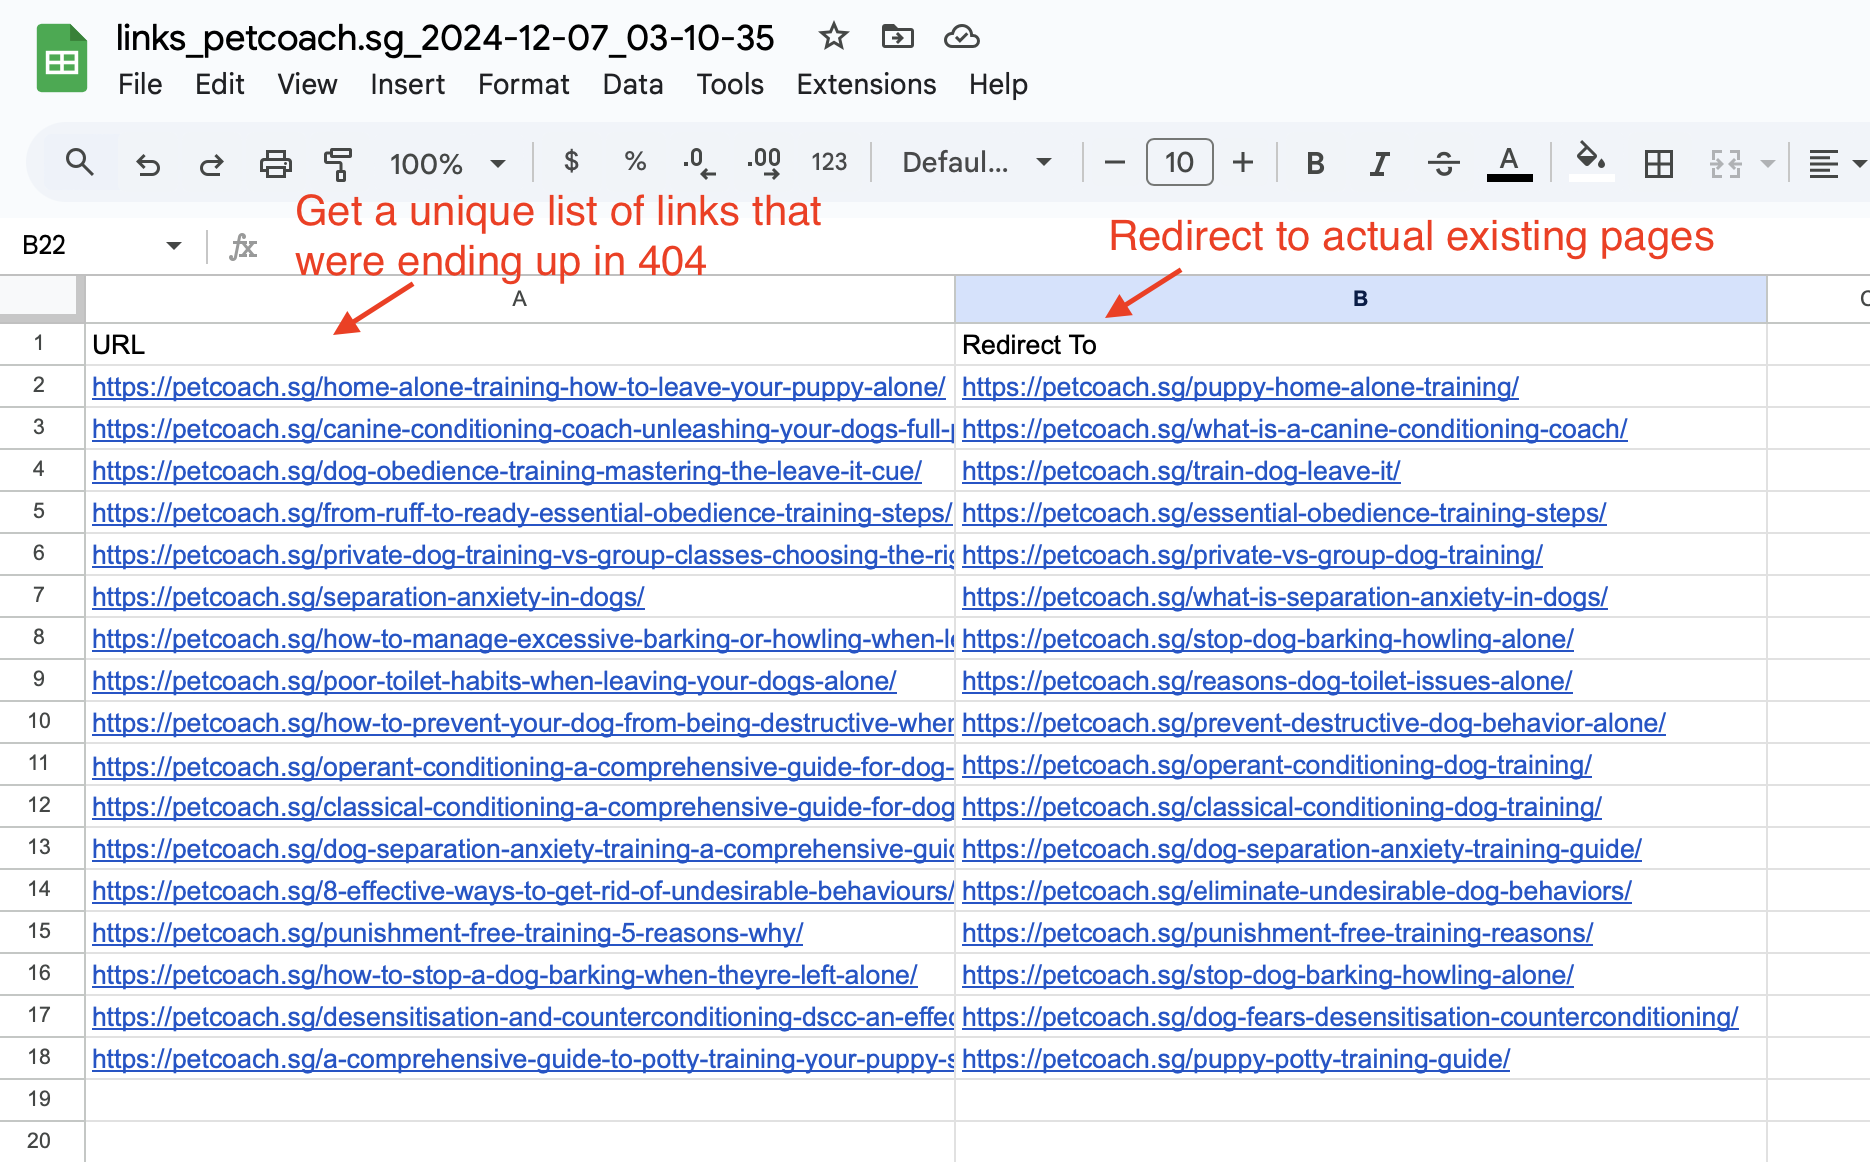This screenshot has height=1162, width=1870.
Task: Activate the paint format tool
Action: (x=338, y=163)
